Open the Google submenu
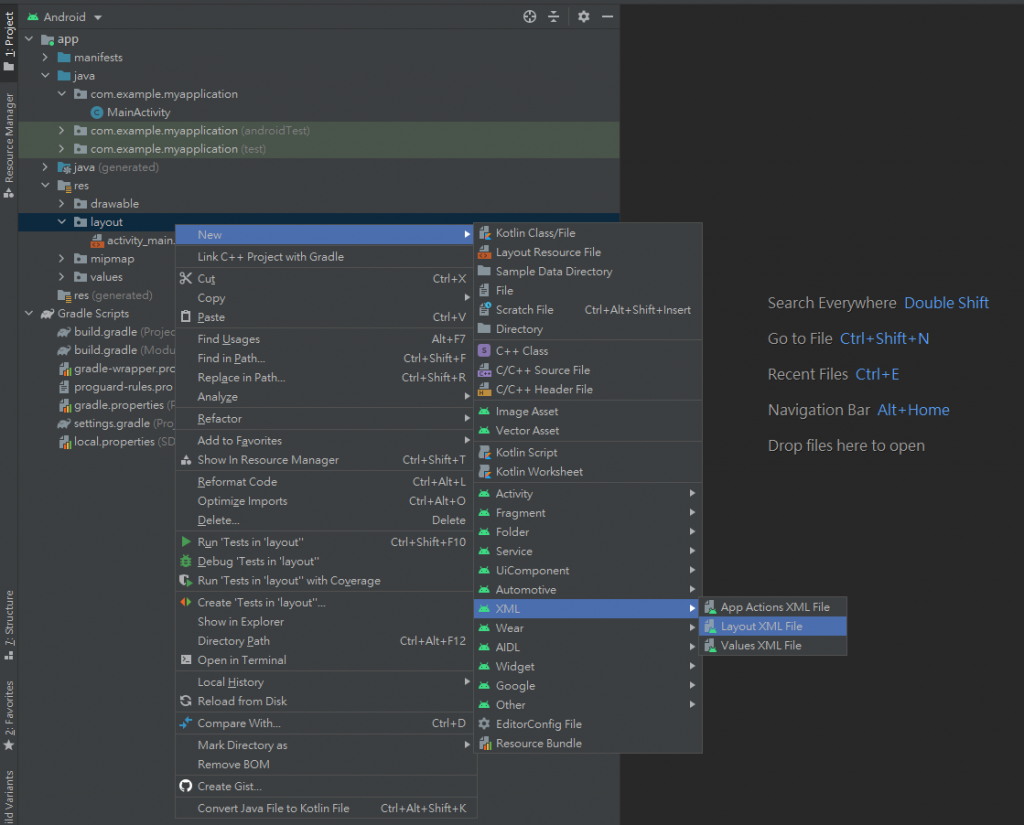1024x825 pixels. [588, 686]
